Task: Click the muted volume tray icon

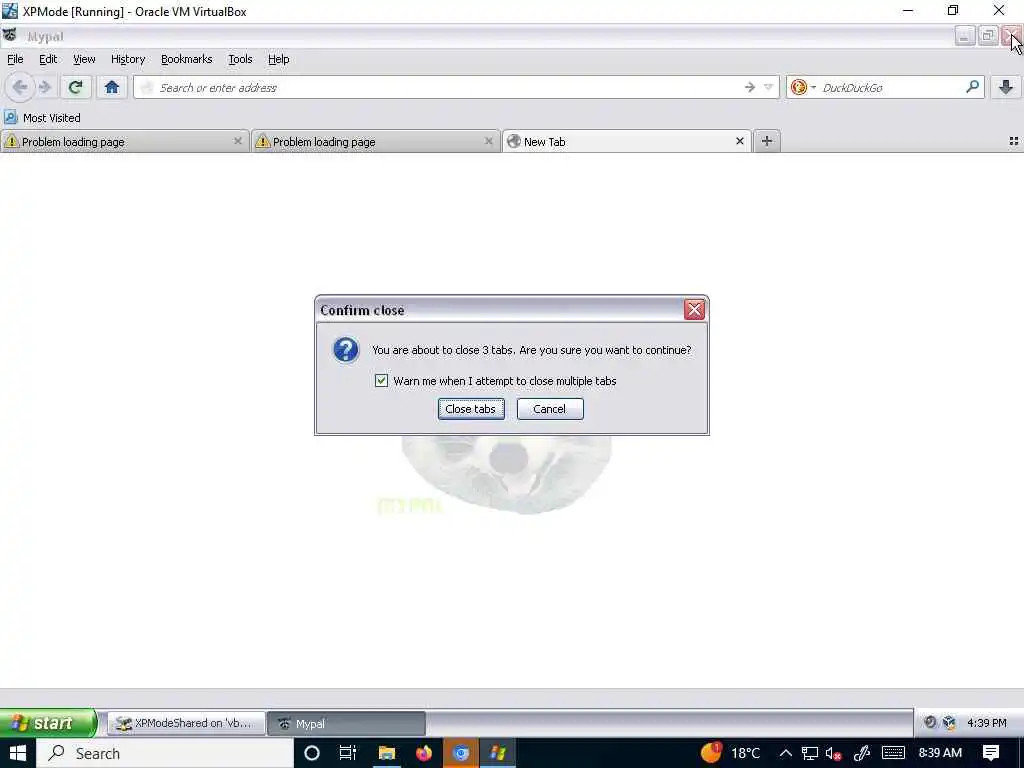Action: 833,753
